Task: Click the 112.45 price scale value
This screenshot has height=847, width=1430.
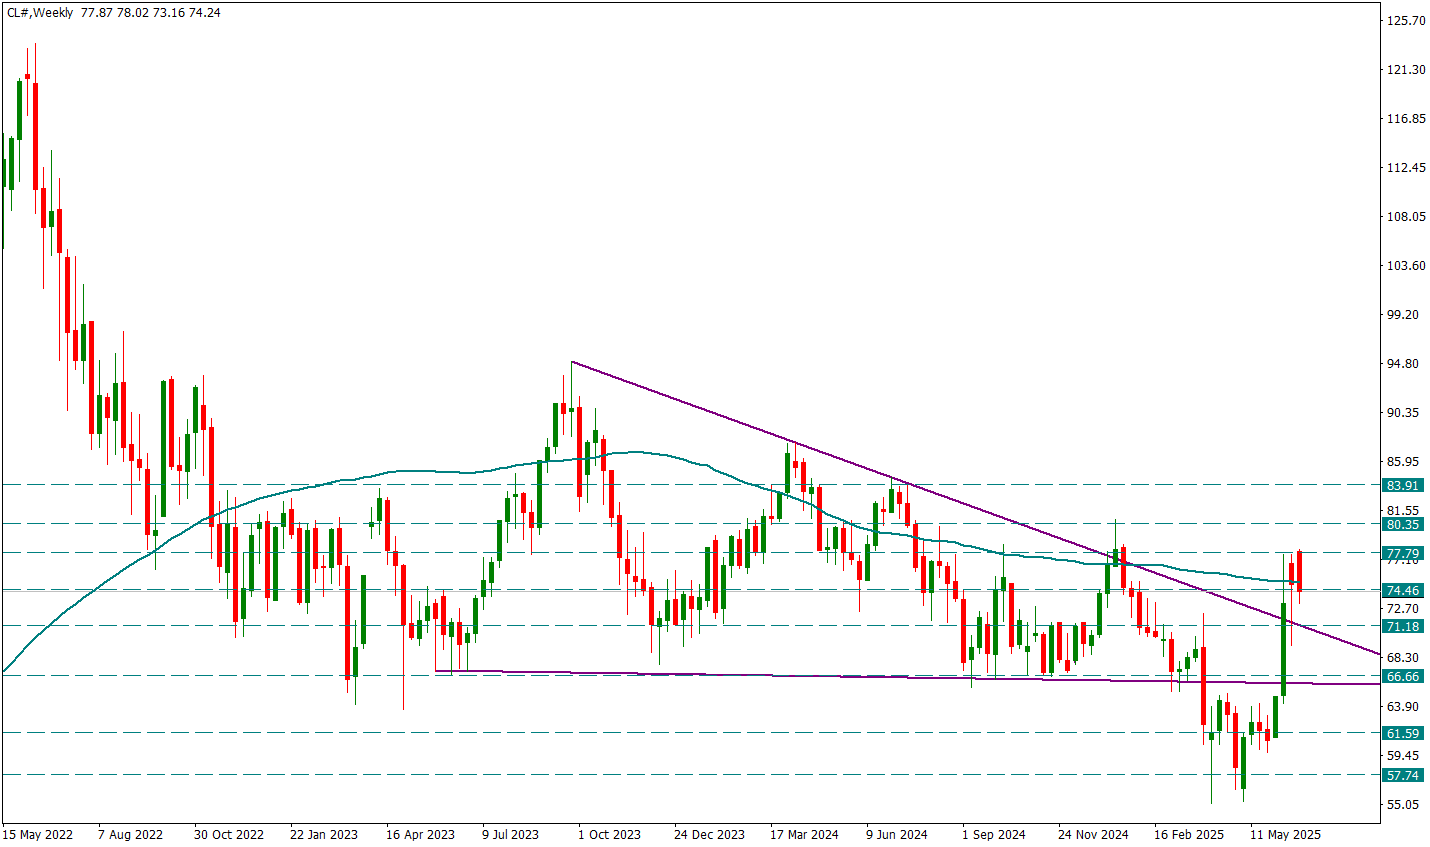Action: [1405, 167]
